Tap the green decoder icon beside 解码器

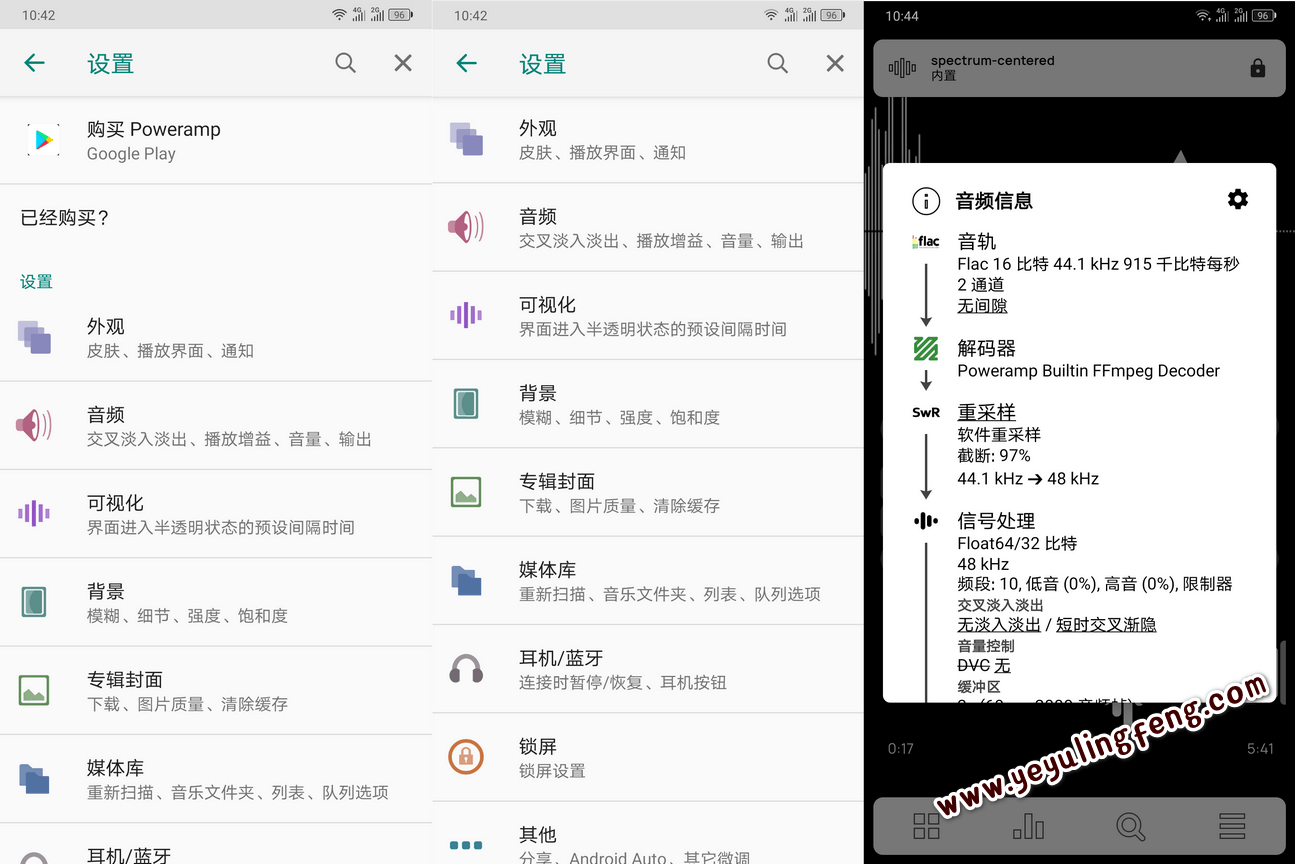[926, 348]
